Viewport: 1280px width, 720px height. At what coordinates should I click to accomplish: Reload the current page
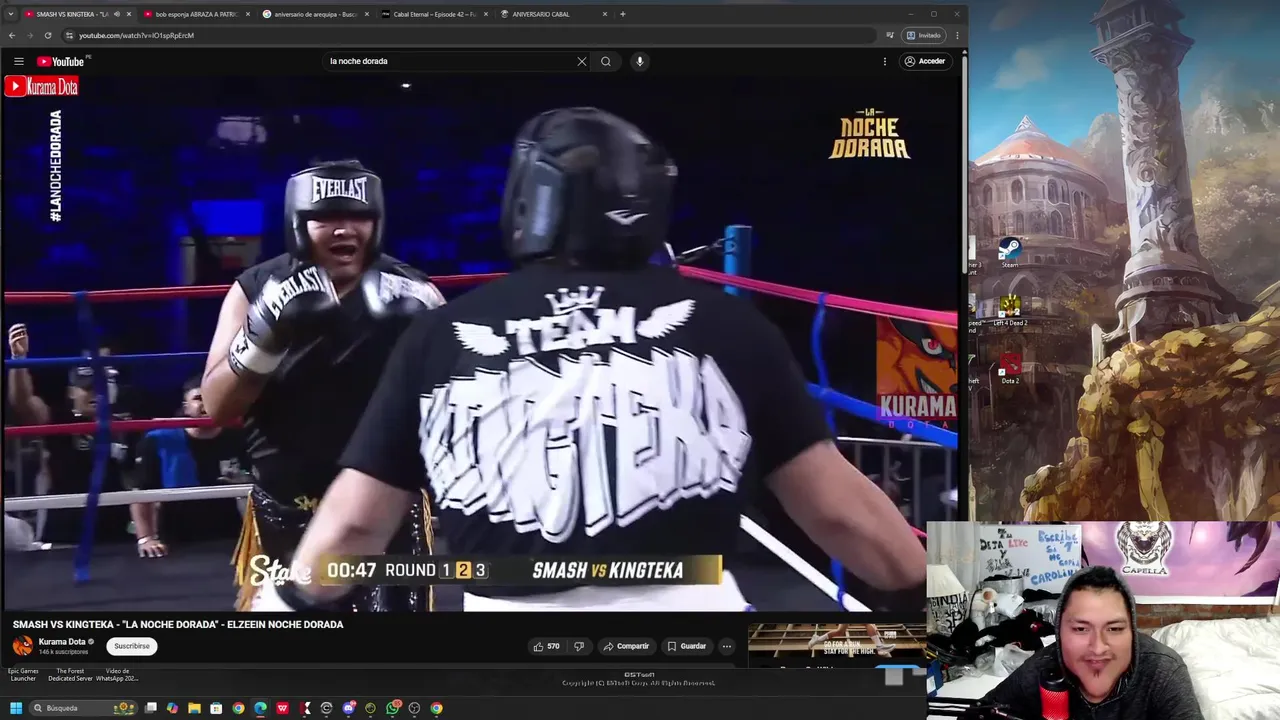48,35
